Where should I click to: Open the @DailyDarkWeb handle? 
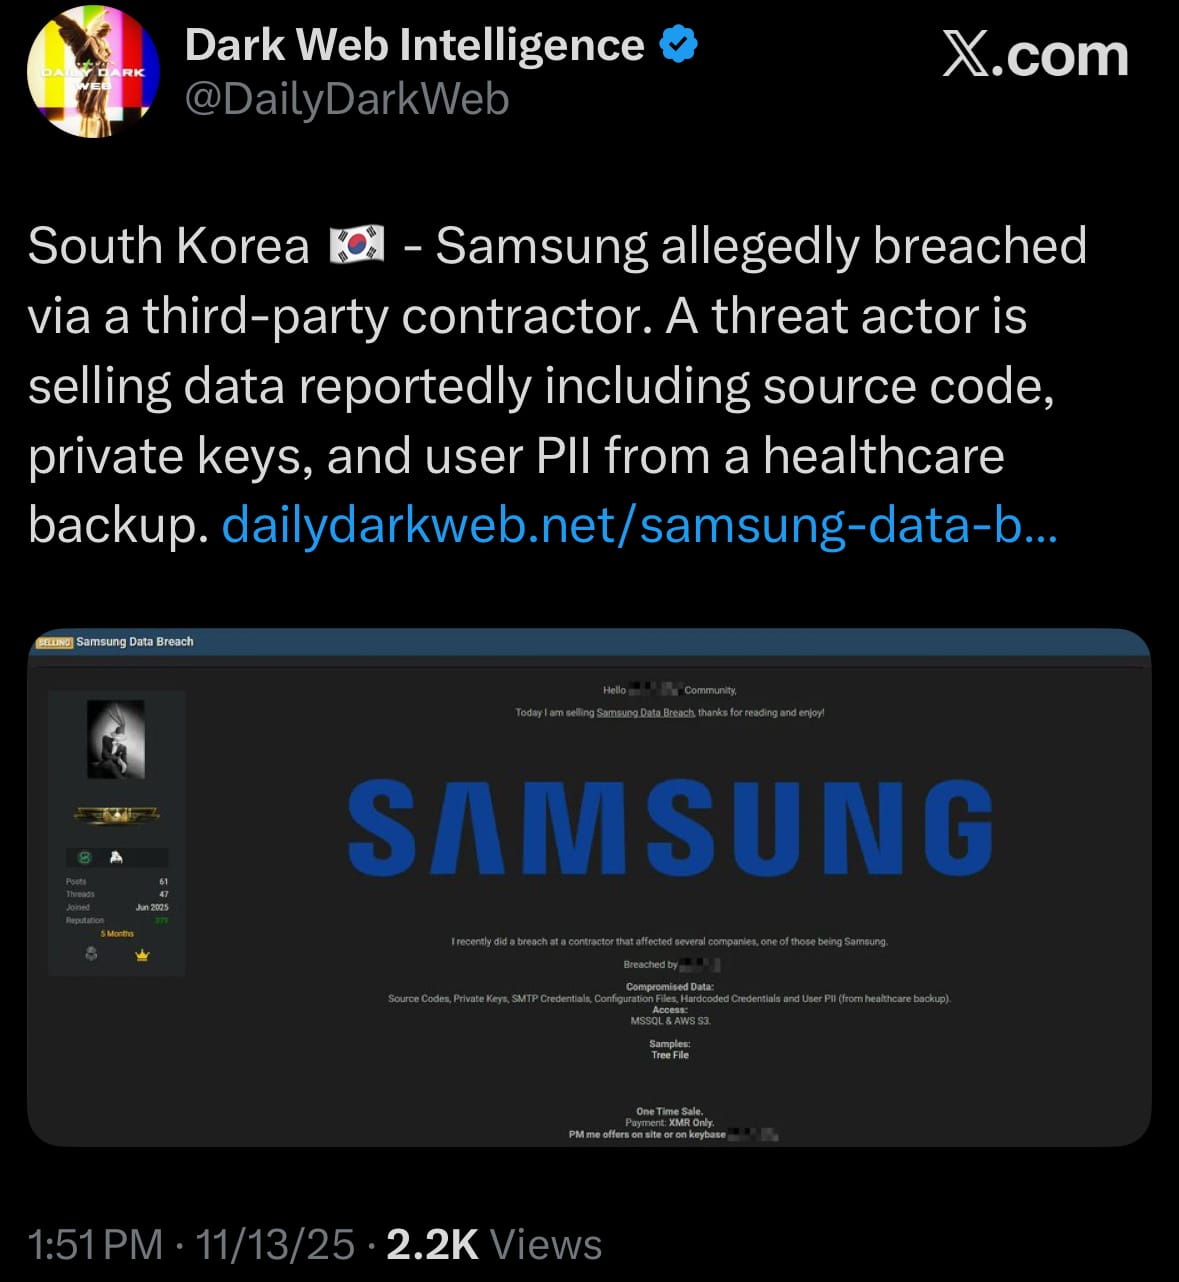point(347,99)
